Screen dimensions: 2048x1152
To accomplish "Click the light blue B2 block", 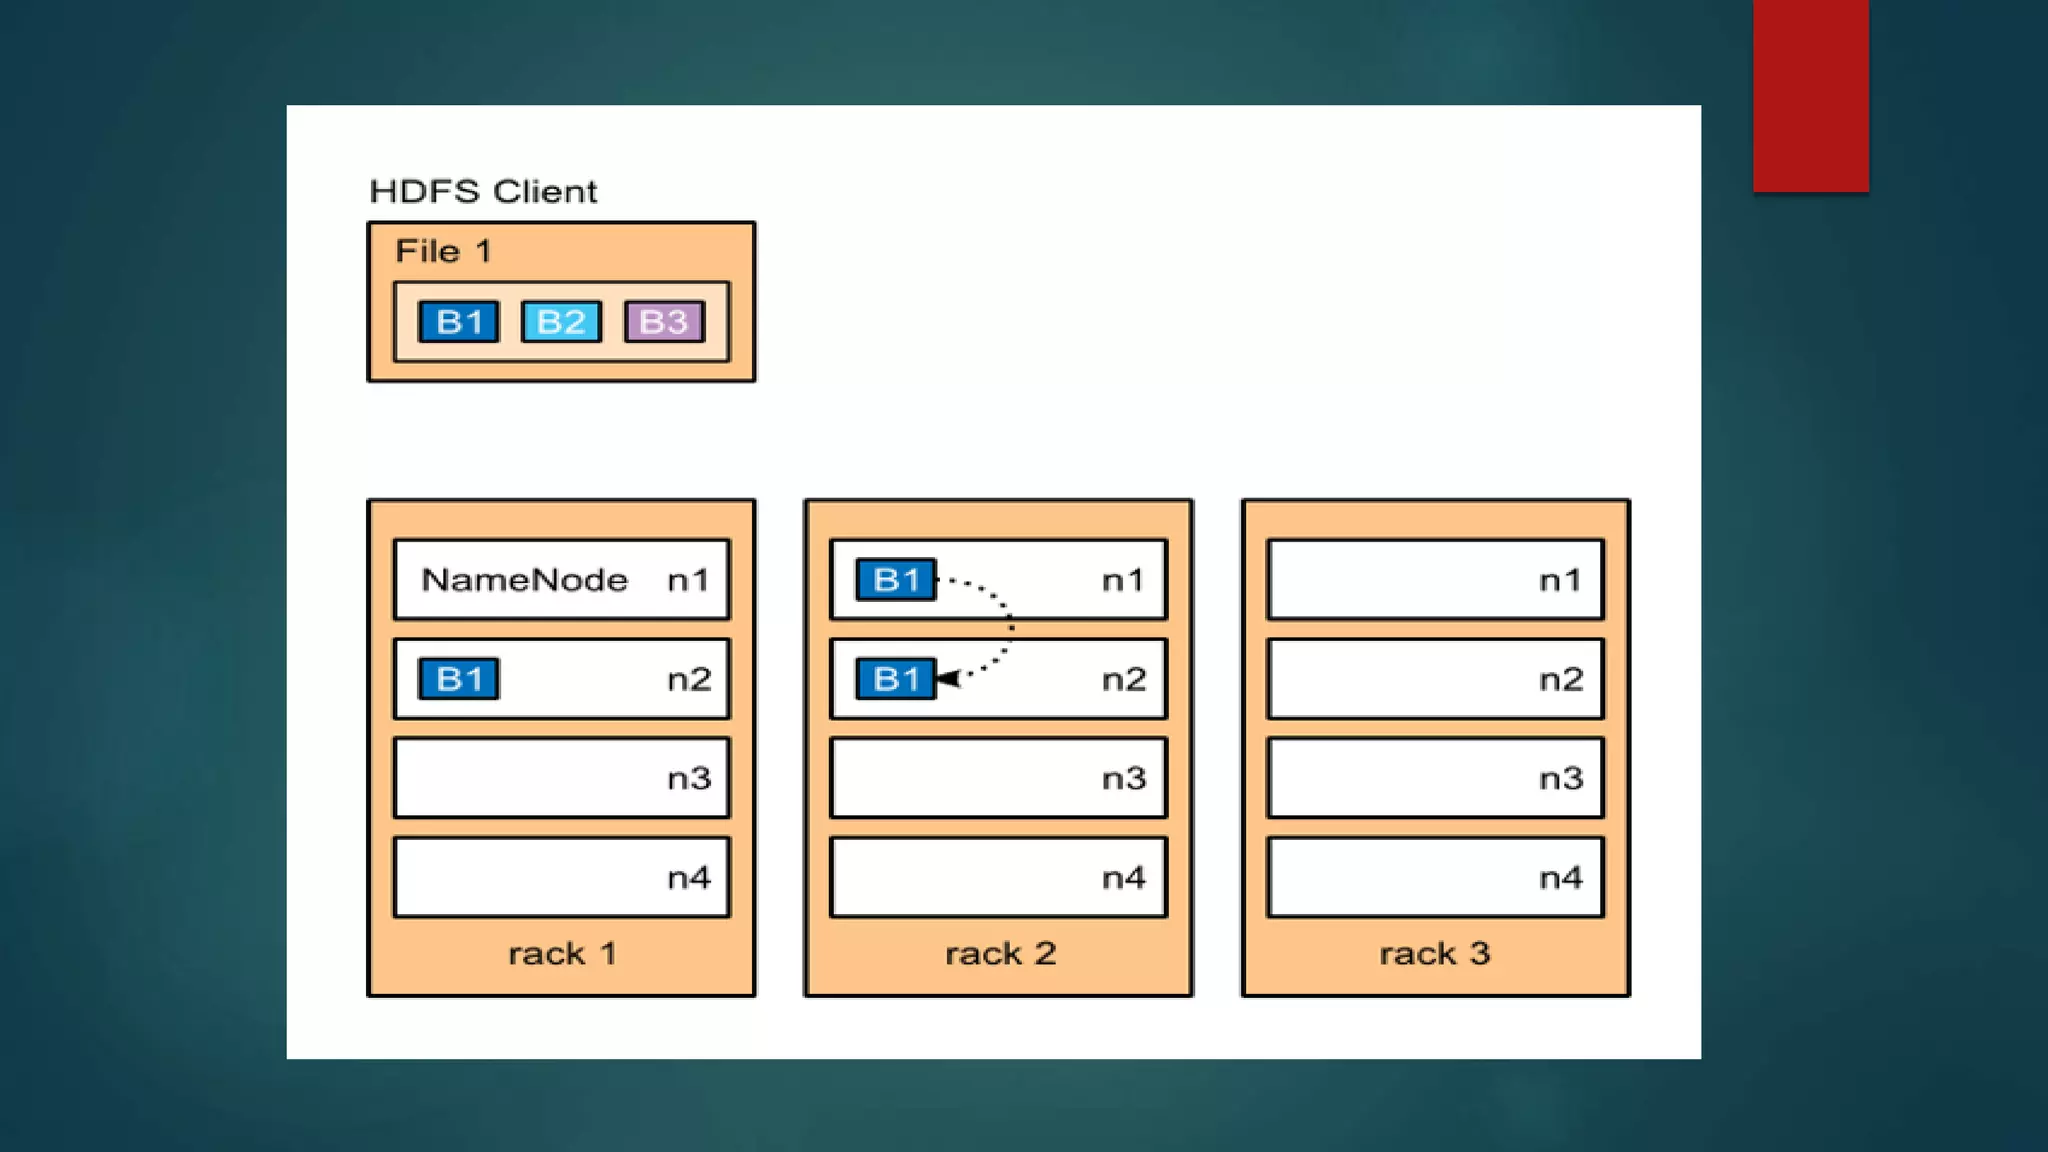I will (x=561, y=322).
